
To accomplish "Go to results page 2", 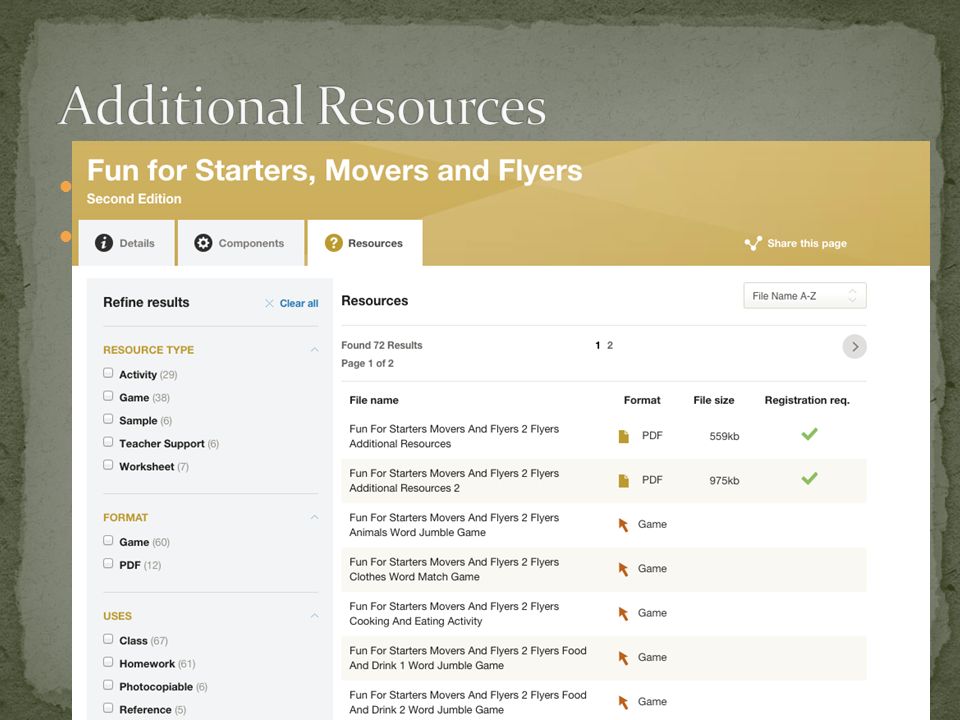I will tap(610, 345).
